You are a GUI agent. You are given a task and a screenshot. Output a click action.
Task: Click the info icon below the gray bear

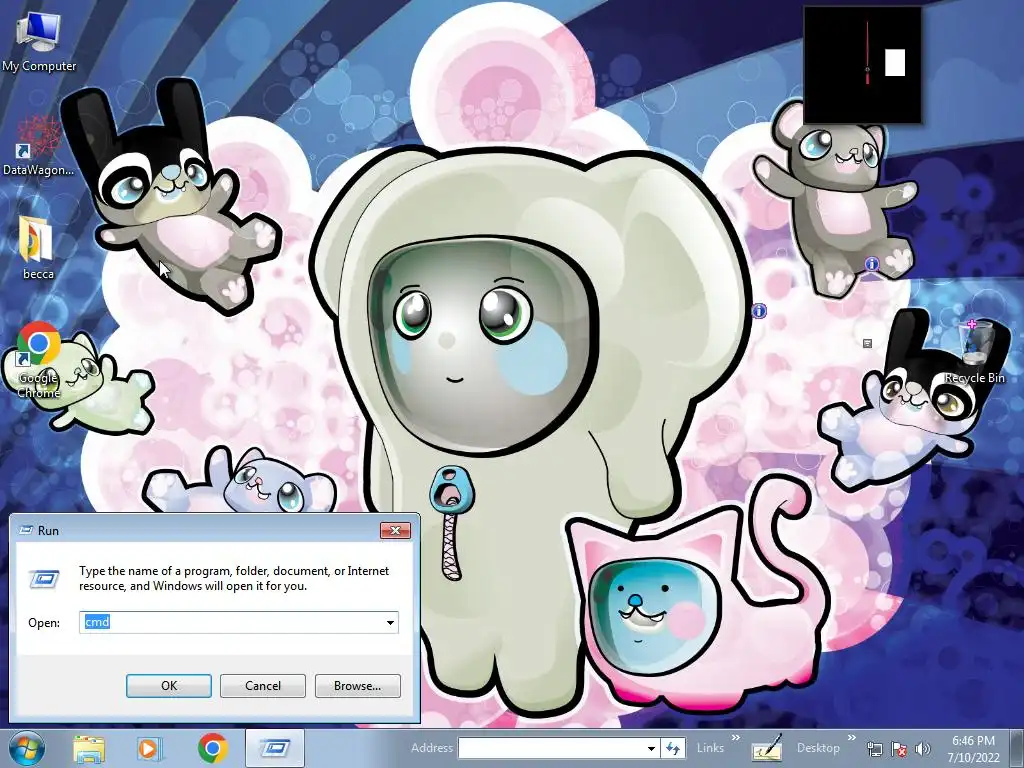(872, 264)
